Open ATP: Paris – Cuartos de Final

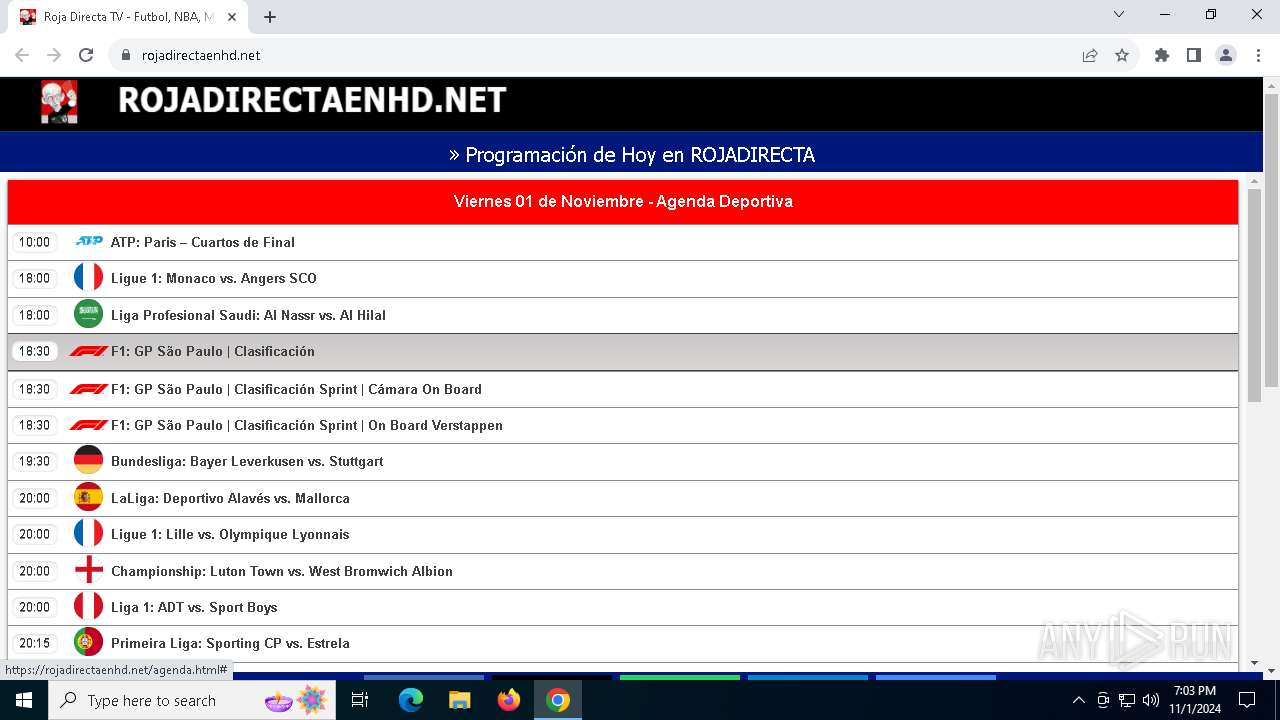[203, 242]
